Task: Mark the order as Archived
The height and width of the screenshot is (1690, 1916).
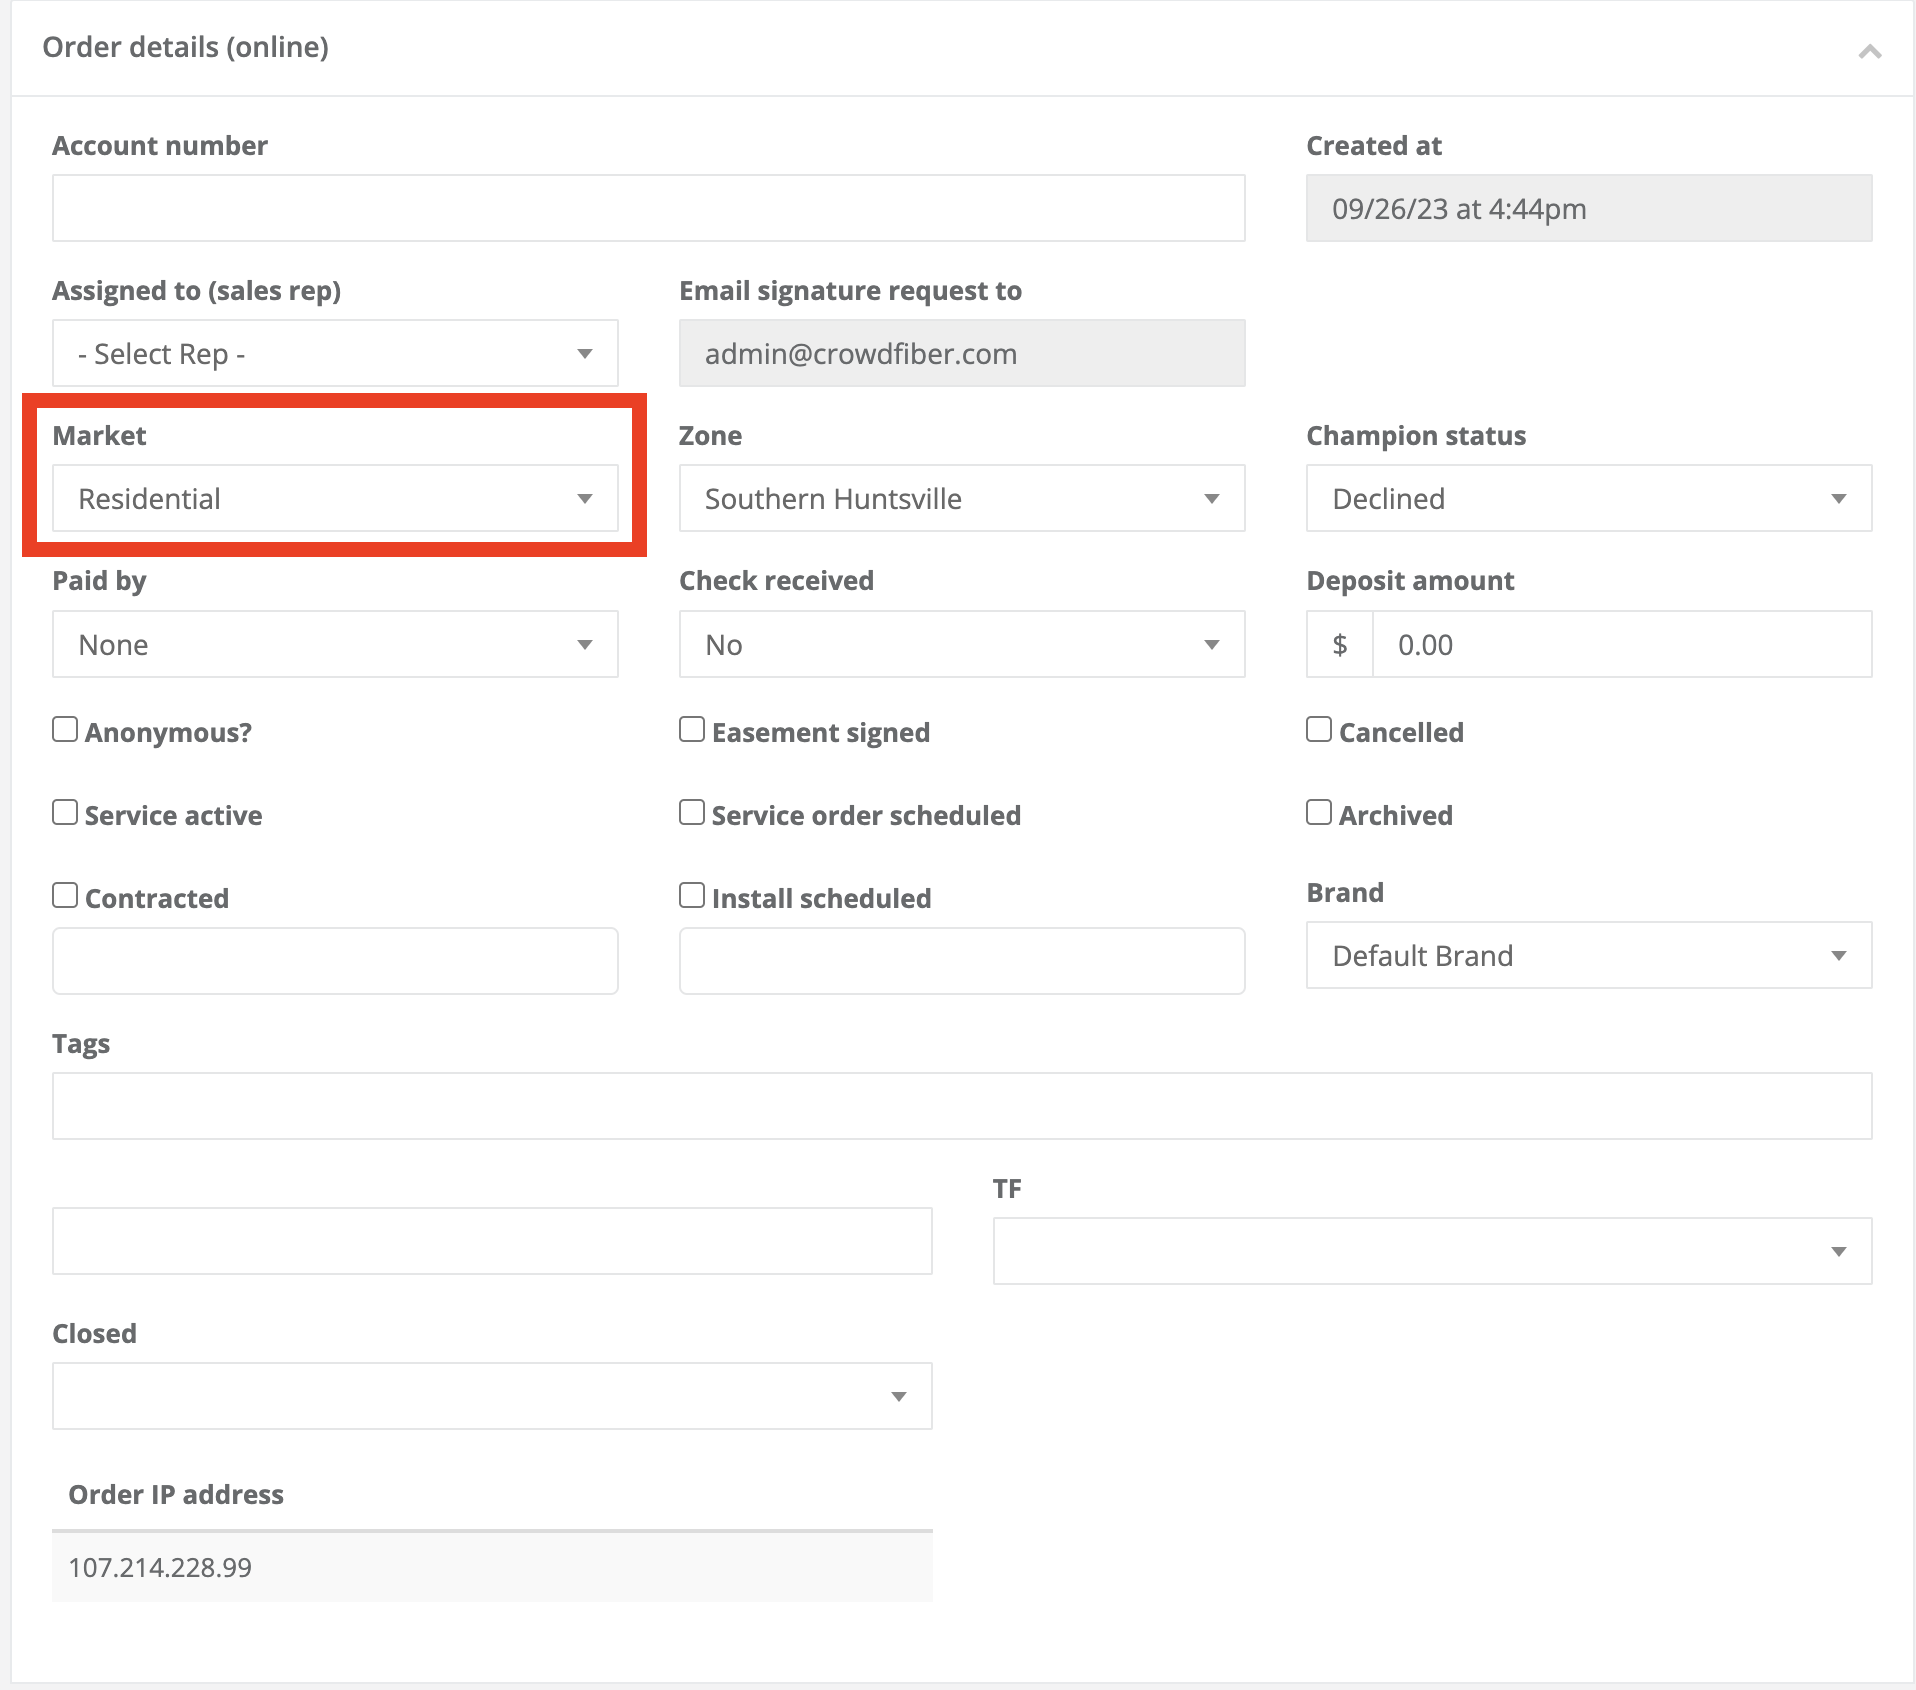Action: tap(1319, 813)
